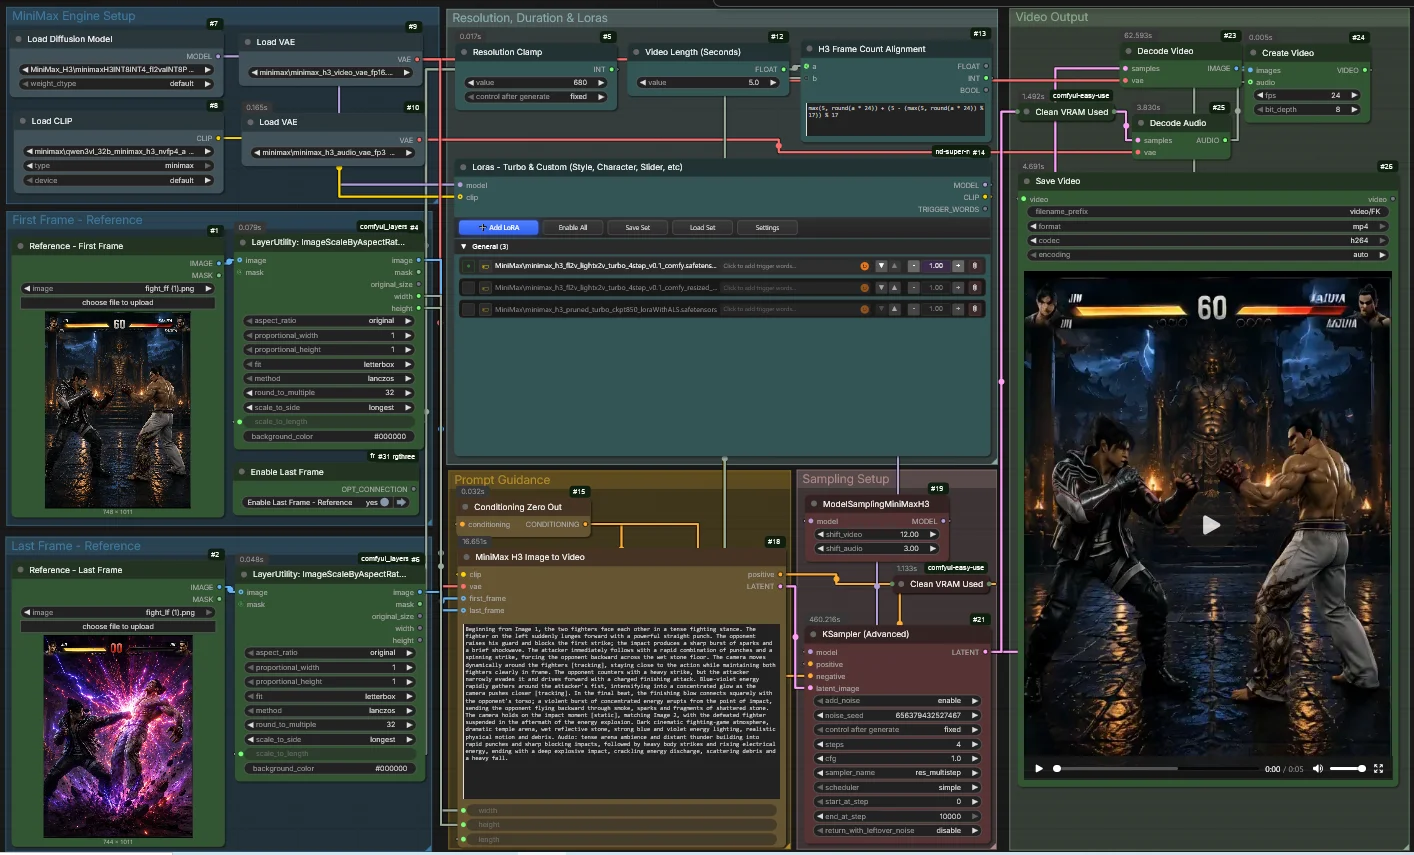Collapse the Resolution Clamp node dot
Screen dimensions: 1414x855
tap(464, 52)
